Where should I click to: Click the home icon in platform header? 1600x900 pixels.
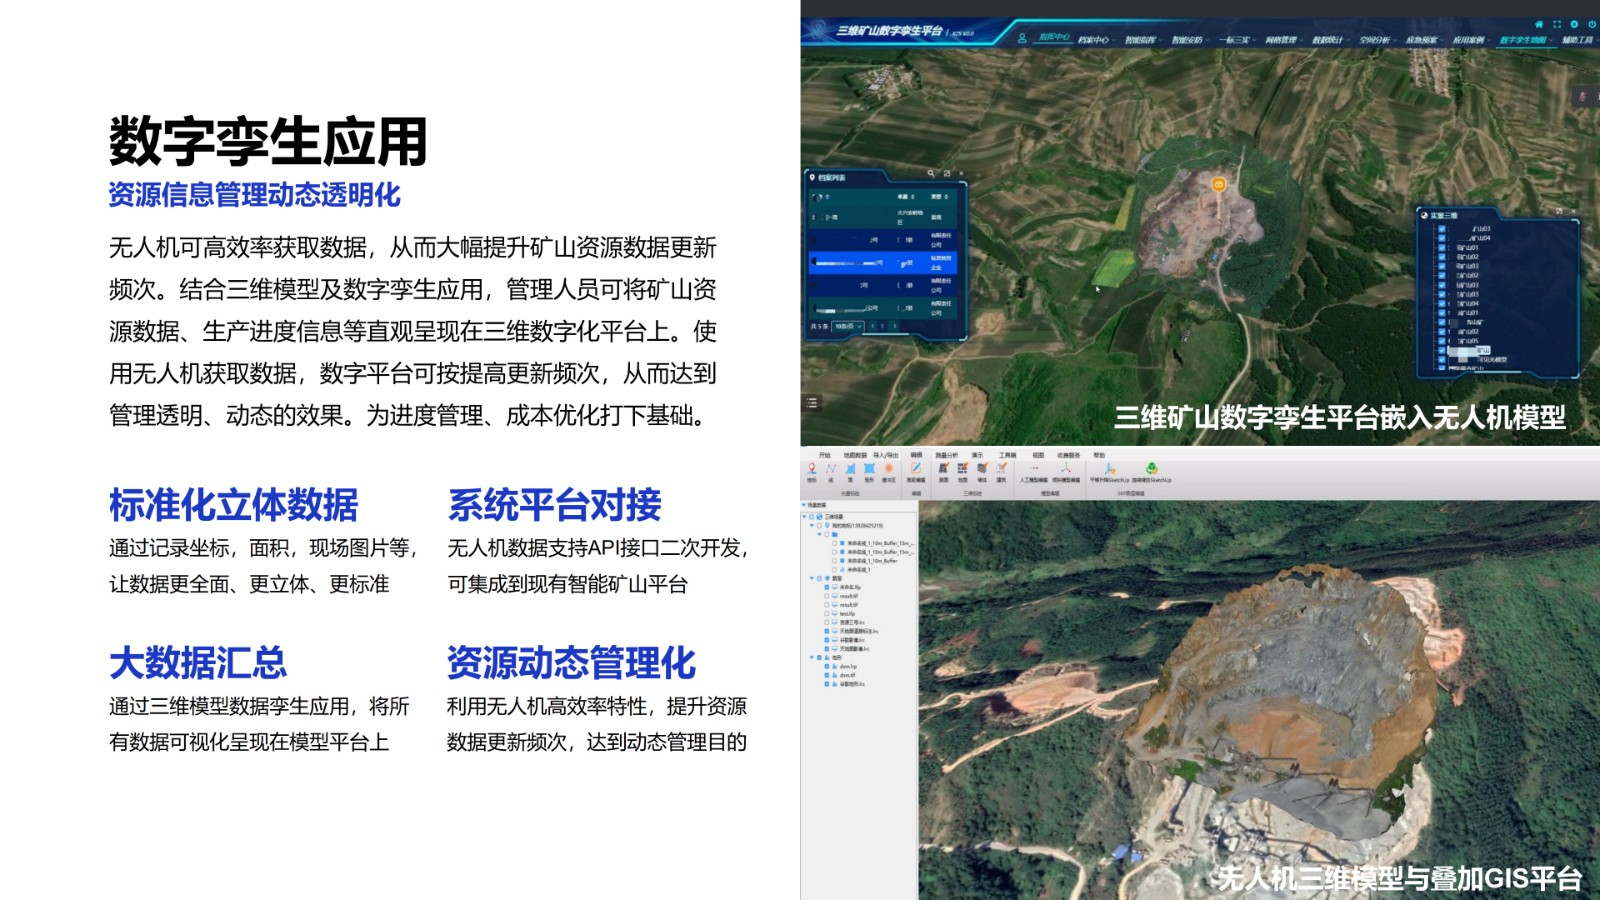[1539, 24]
